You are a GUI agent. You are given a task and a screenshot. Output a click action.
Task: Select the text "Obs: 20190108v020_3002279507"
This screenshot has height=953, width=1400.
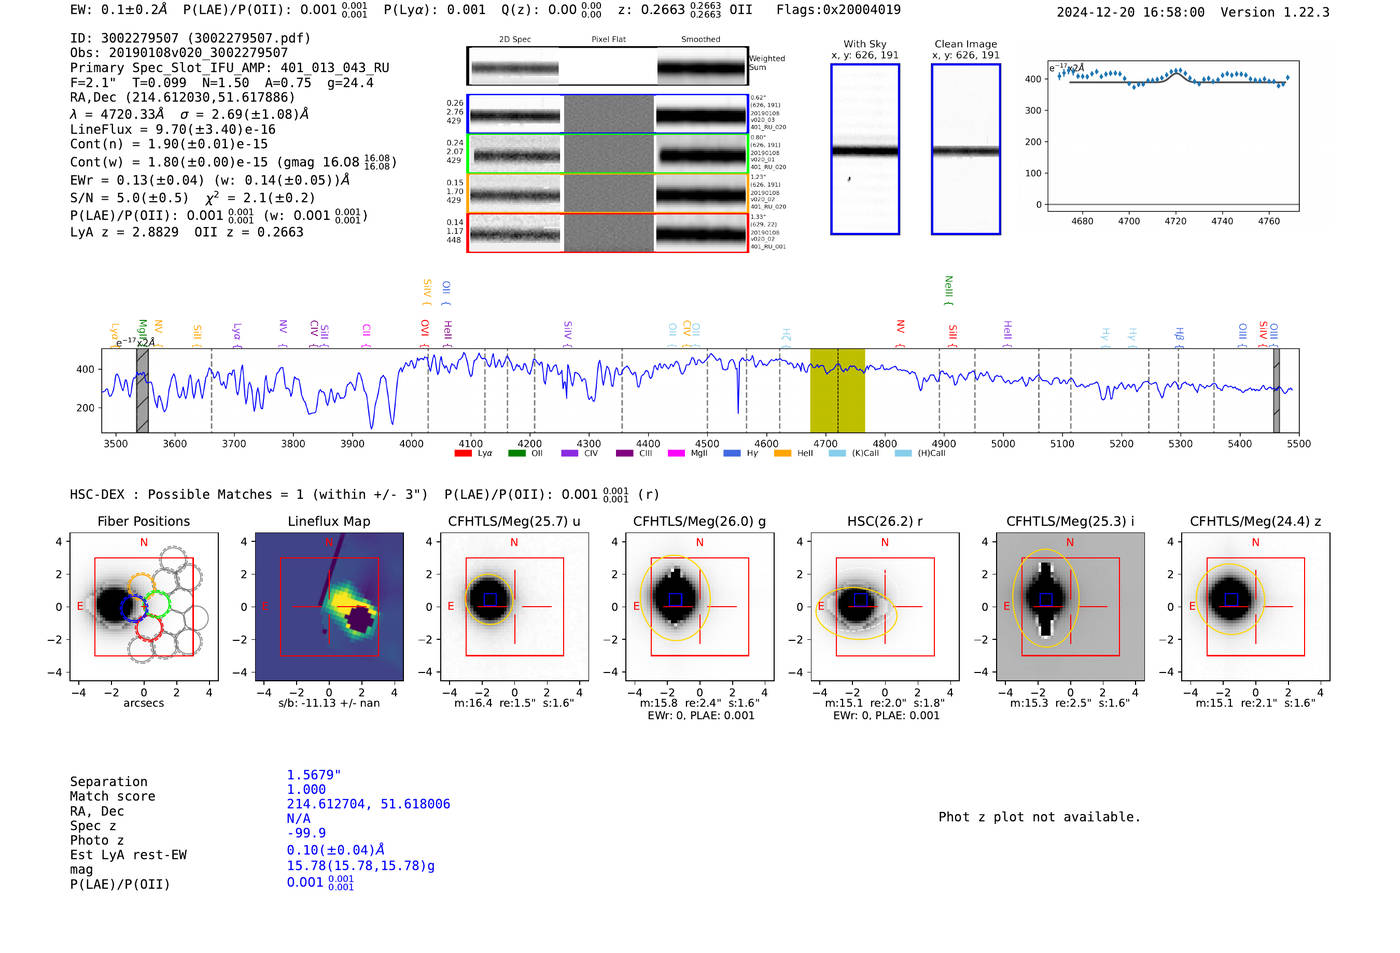pos(179,53)
